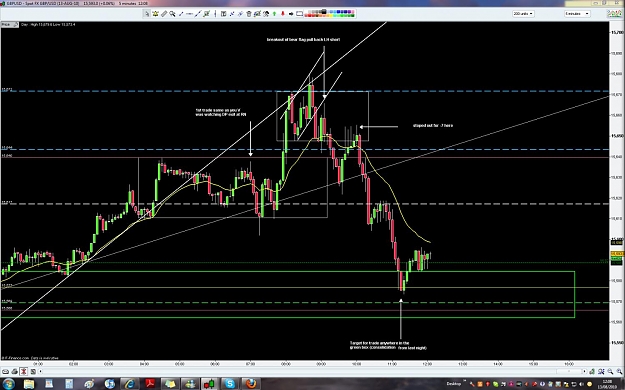
Task: Click the chart objects settings icon
Action: click(257, 14)
